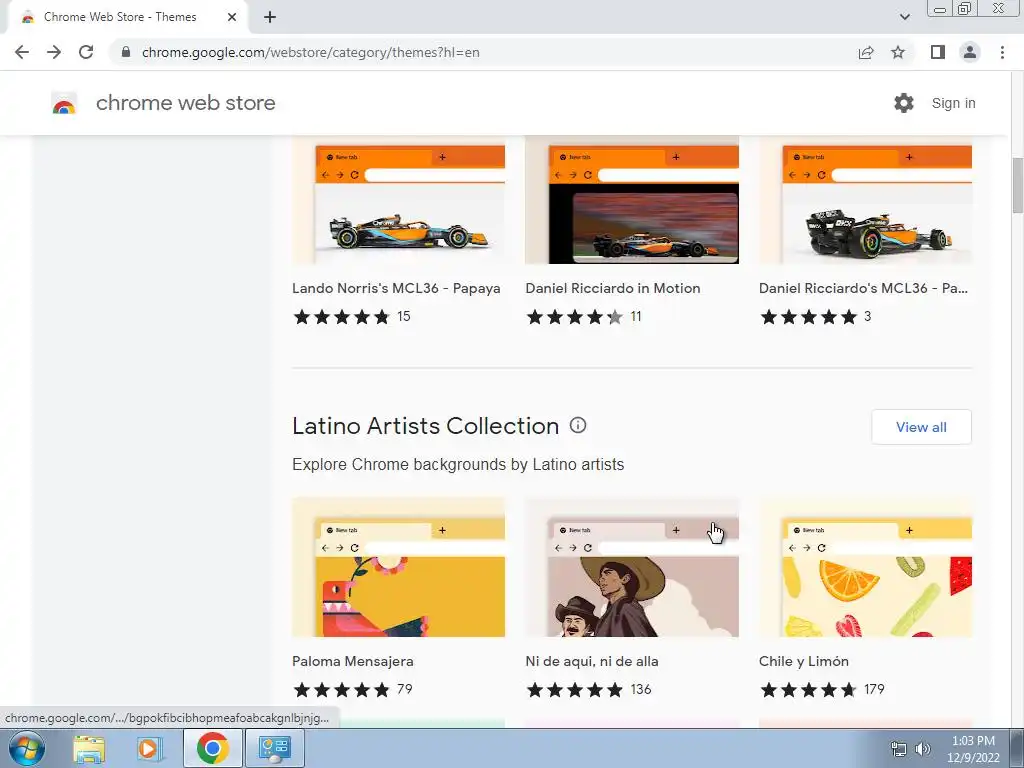Click the Daniel Ricciardo in Motion title
This screenshot has height=768, width=1024.
point(613,288)
